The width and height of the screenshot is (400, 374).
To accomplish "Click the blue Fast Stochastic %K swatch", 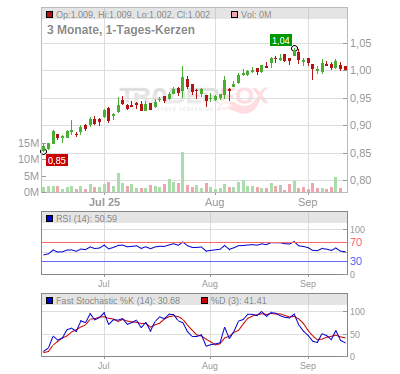I will click(x=49, y=301).
